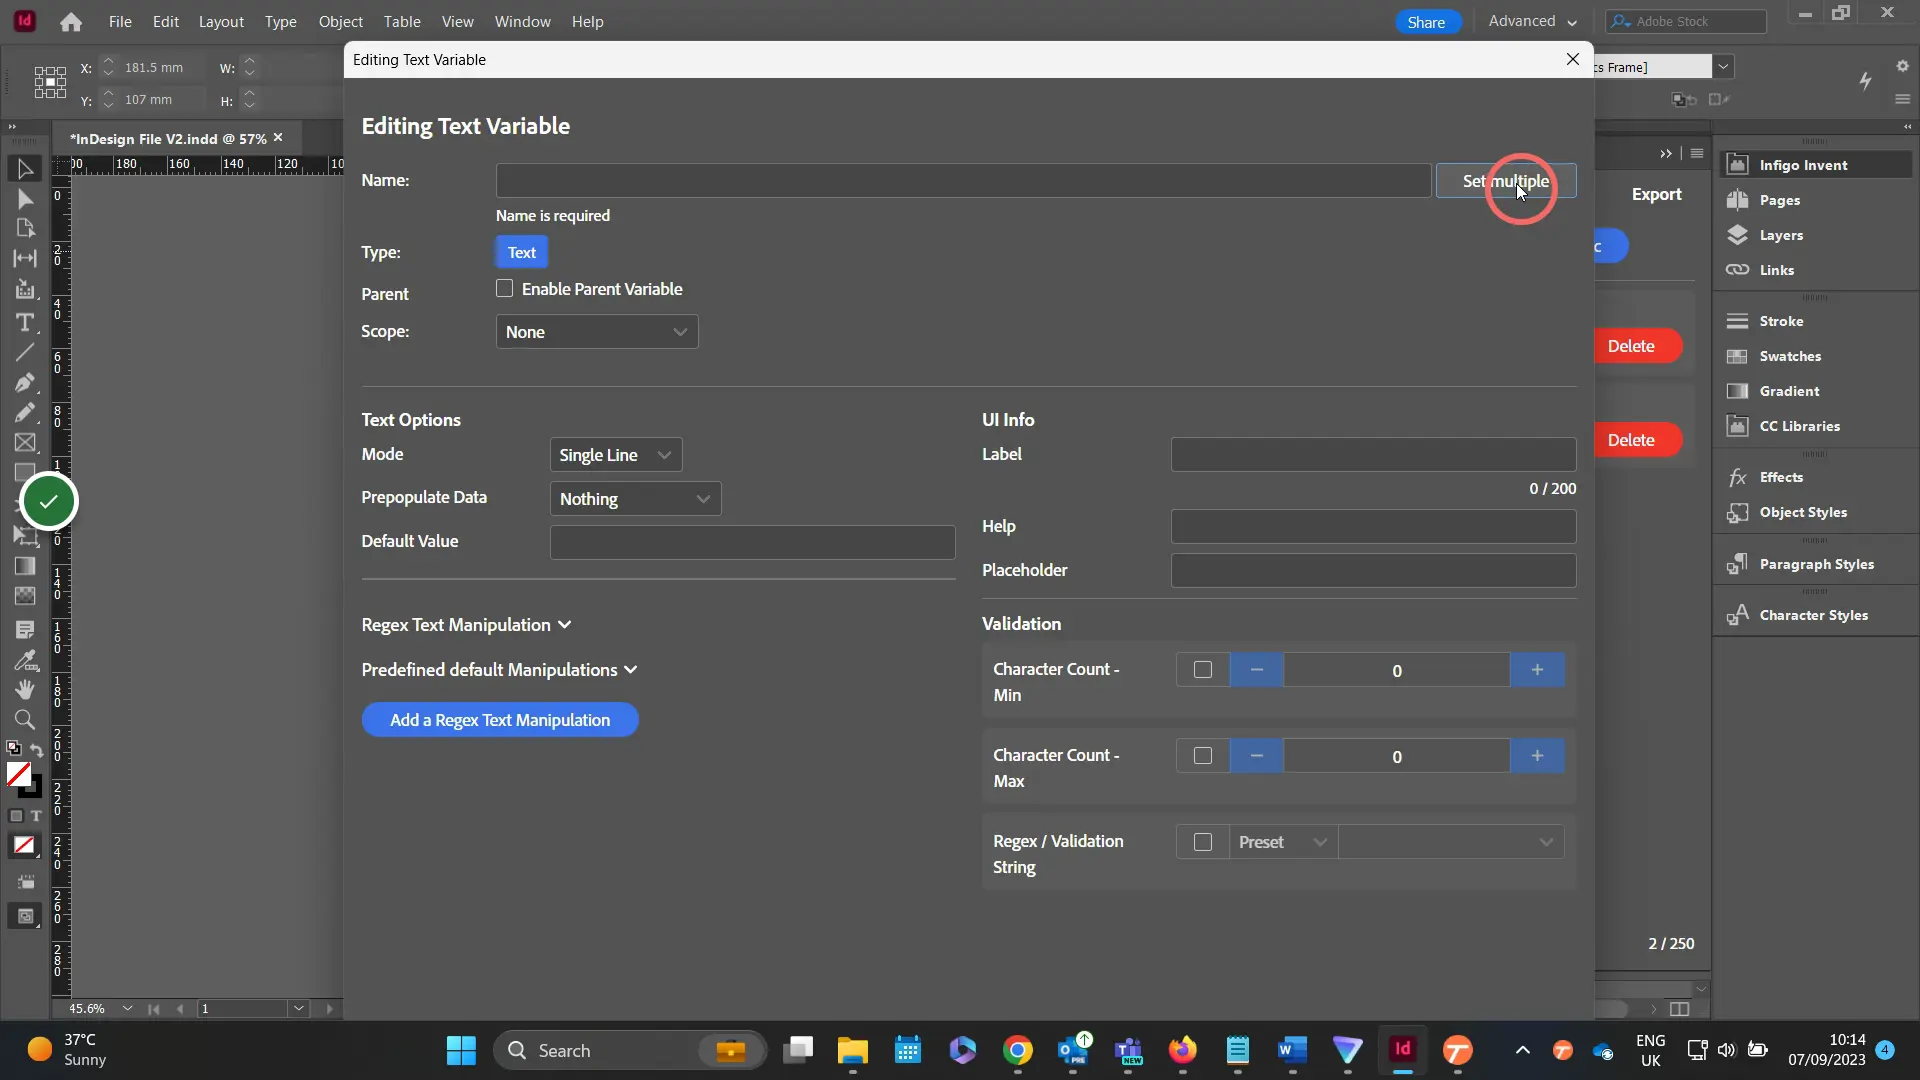Select the Pencil tool
This screenshot has height=1080, width=1920.
tap(25, 413)
